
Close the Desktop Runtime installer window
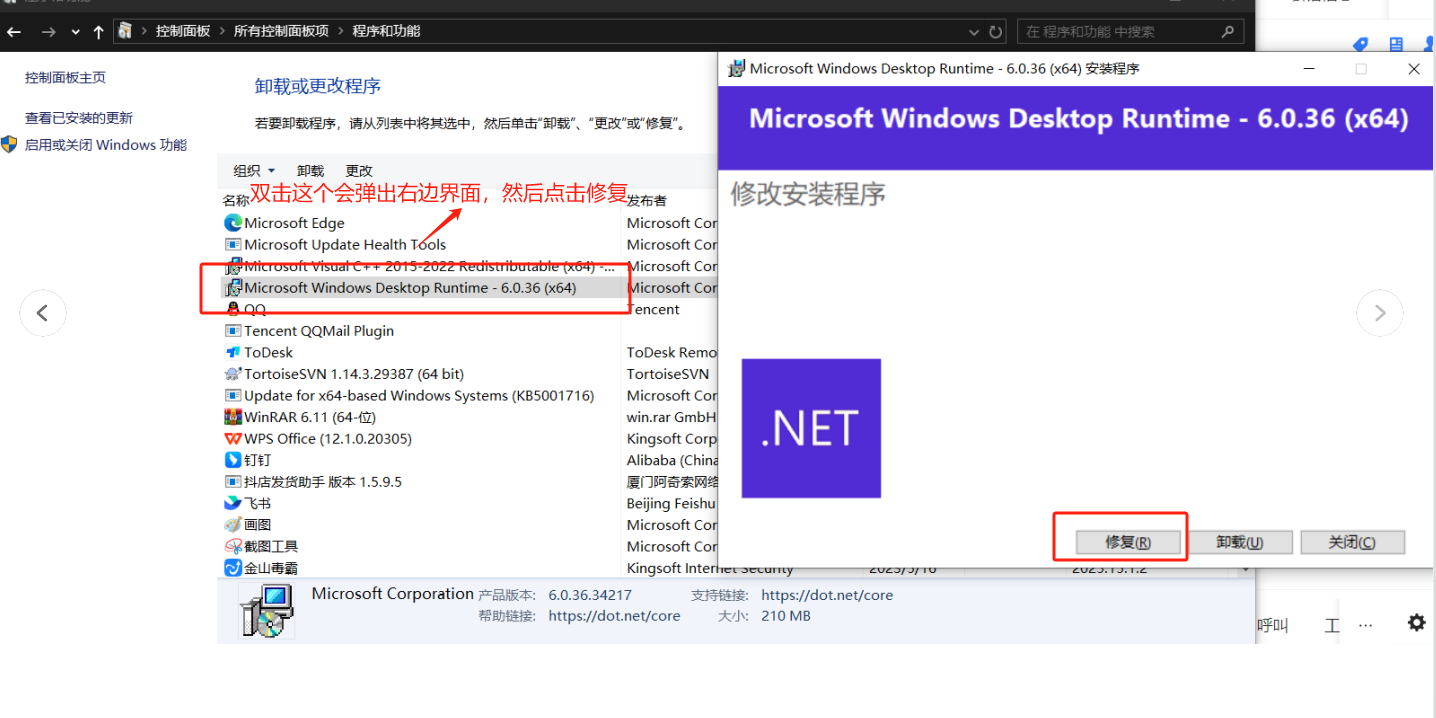pos(1413,69)
